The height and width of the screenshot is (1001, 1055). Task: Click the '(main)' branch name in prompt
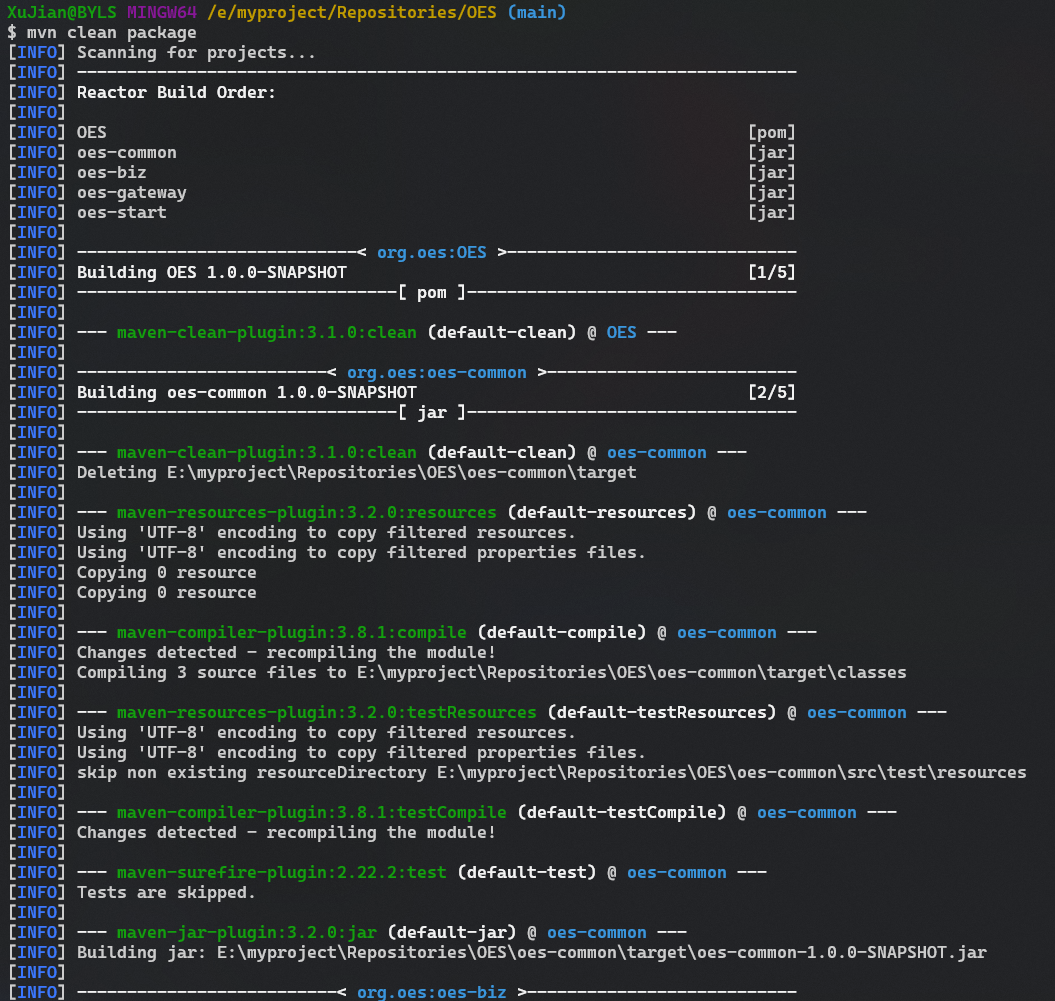(537, 13)
